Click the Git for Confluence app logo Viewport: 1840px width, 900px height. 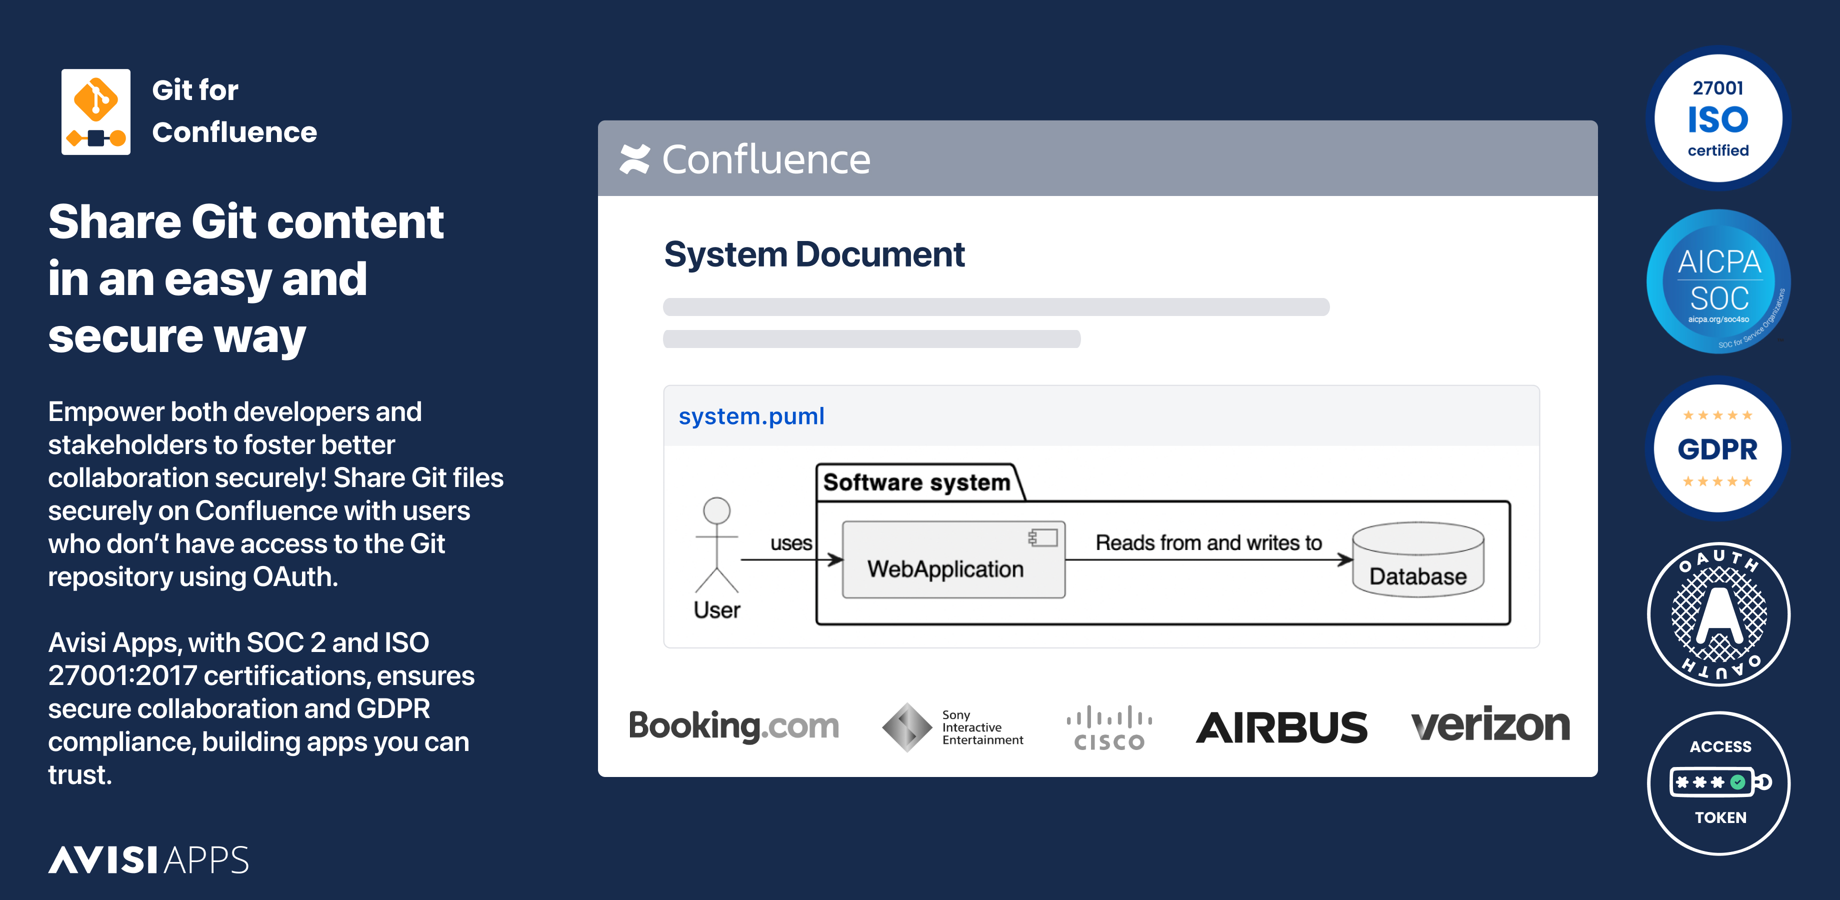(x=96, y=112)
